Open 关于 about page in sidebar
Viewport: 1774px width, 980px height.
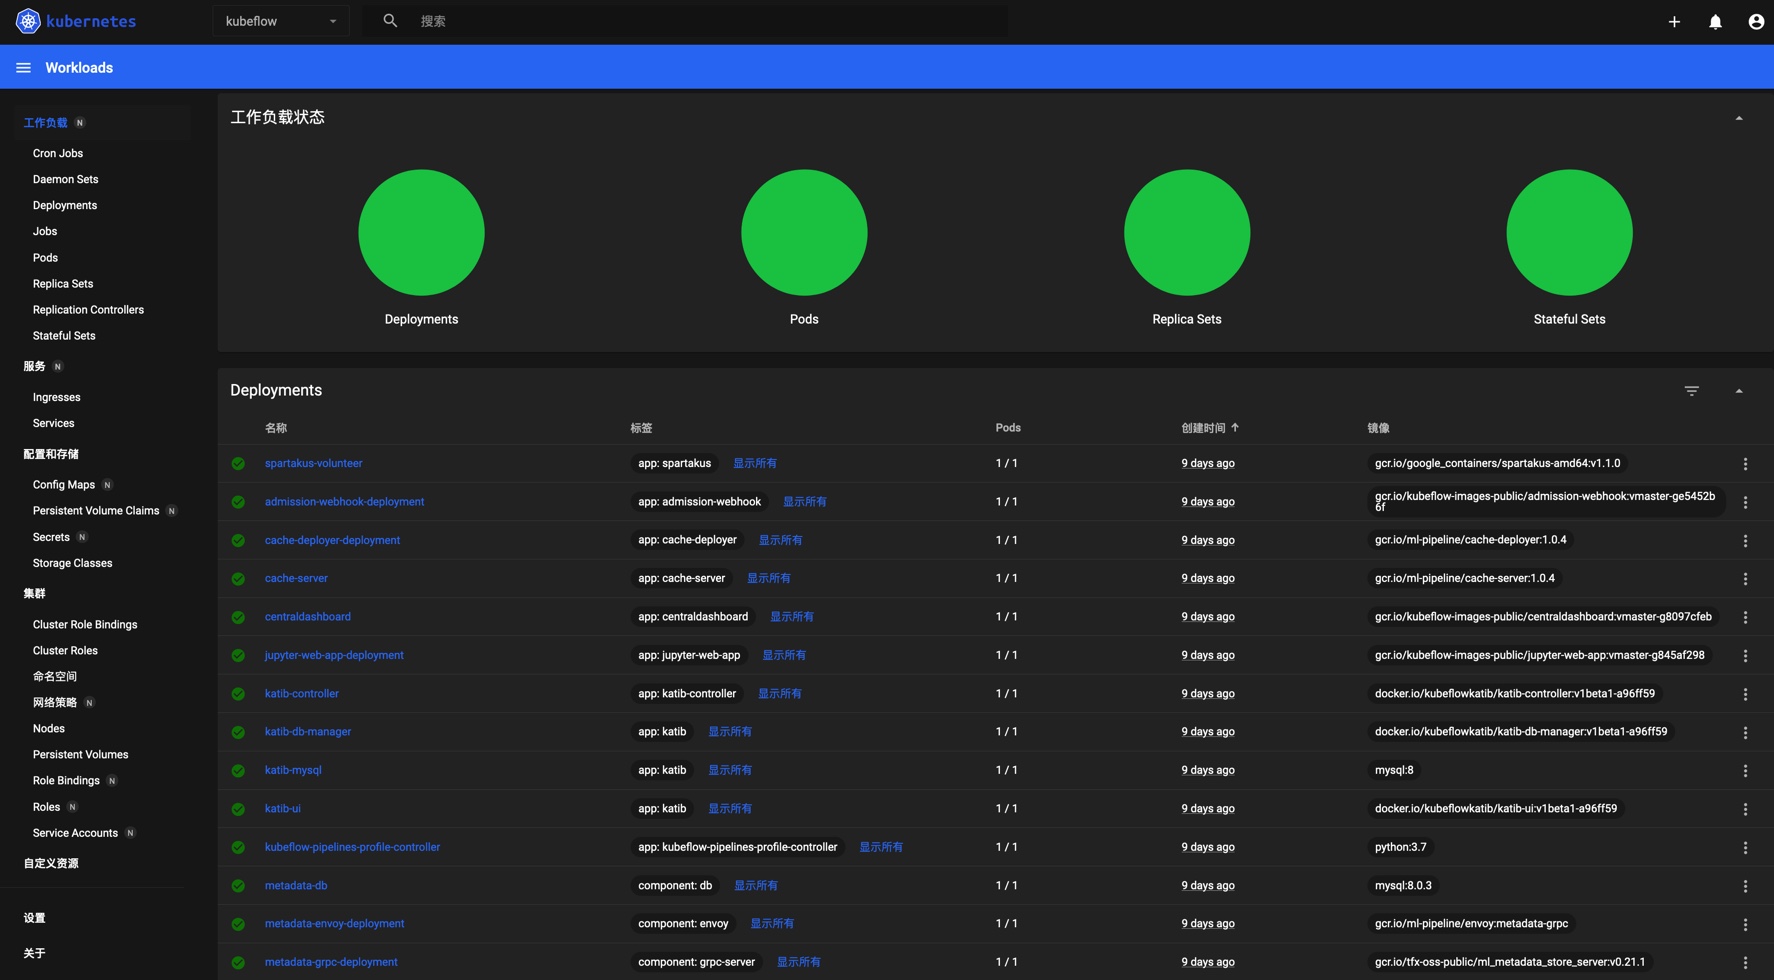34,954
